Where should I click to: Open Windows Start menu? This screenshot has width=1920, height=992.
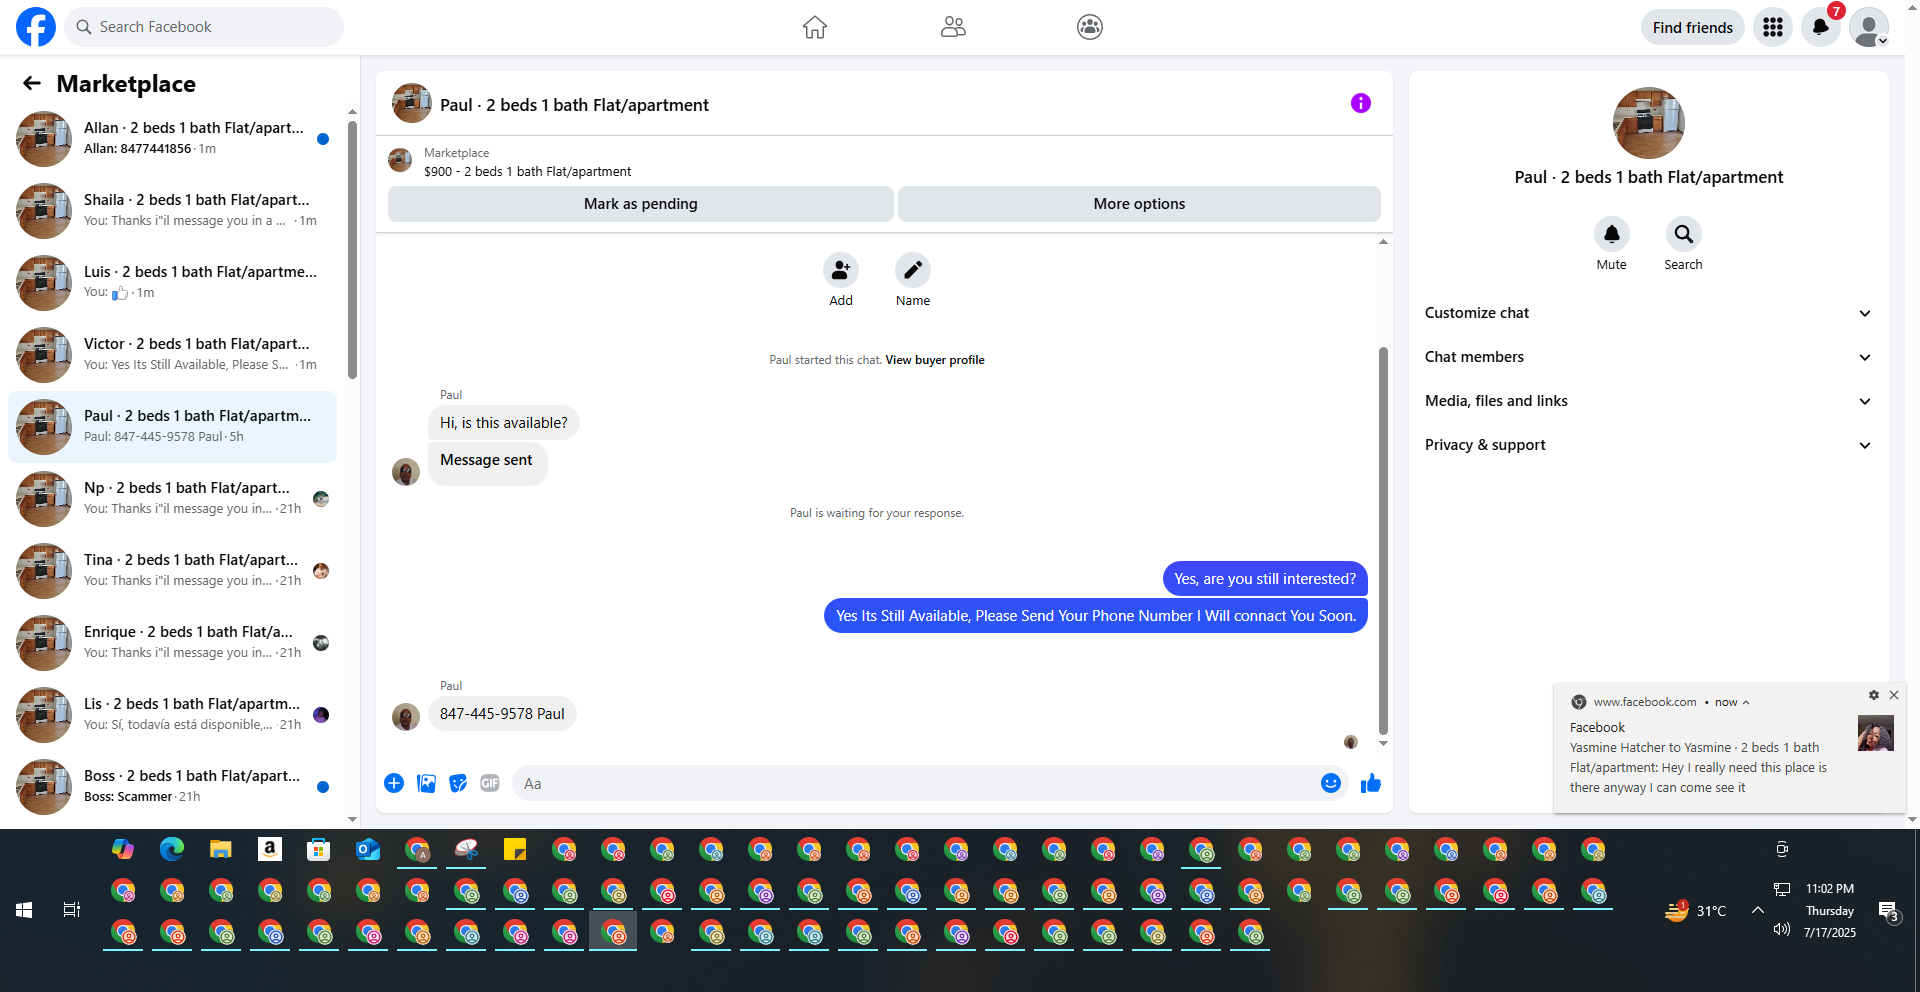click(x=24, y=910)
